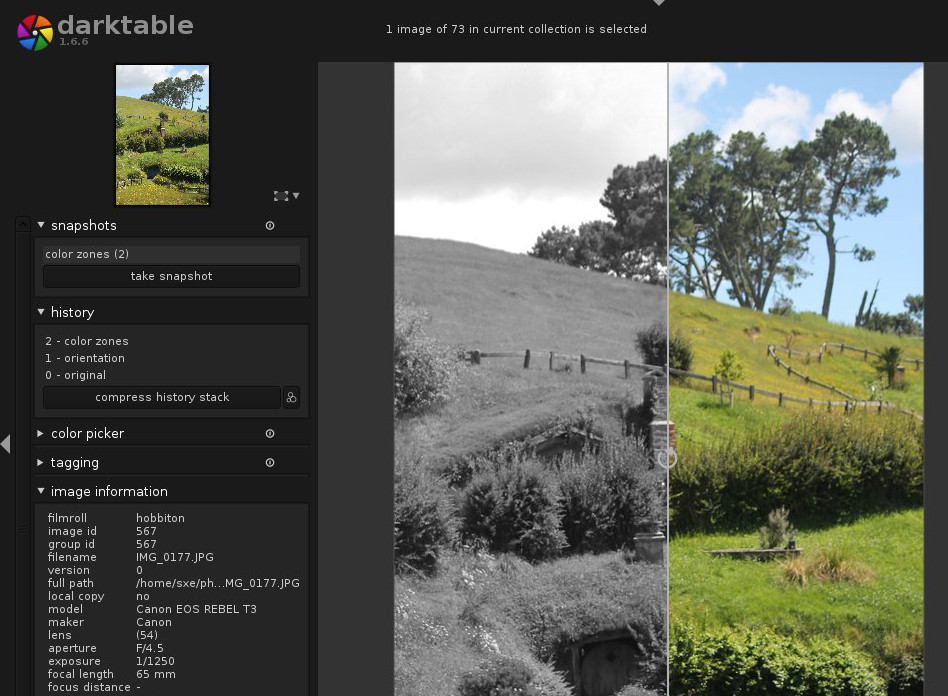Click the take snapshot button
This screenshot has height=696, width=948.
click(171, 276)
